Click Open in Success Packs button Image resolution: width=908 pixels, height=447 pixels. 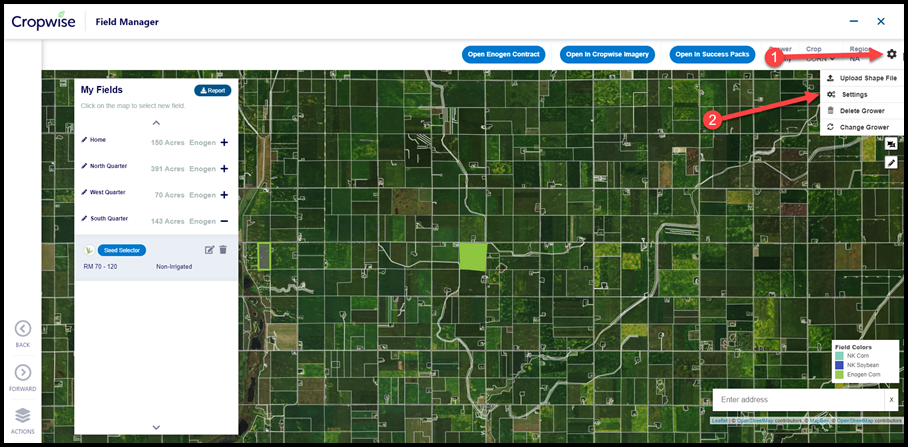tap(712, 54)
